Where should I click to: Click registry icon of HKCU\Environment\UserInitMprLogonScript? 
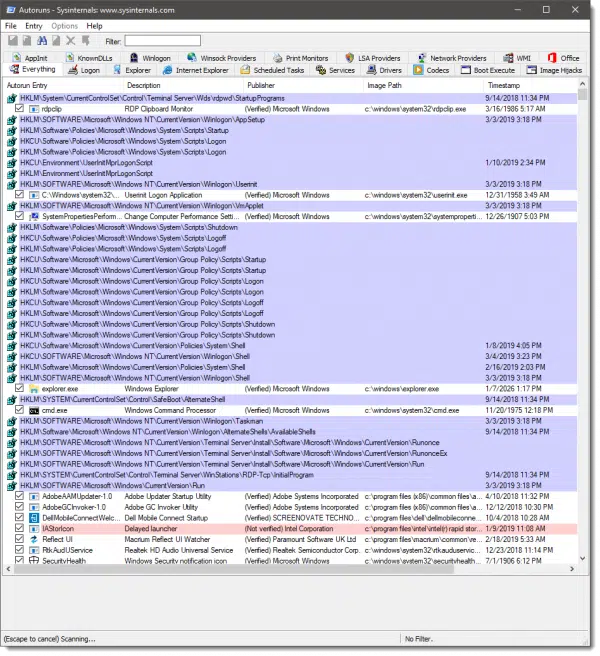tap(12, 163)
